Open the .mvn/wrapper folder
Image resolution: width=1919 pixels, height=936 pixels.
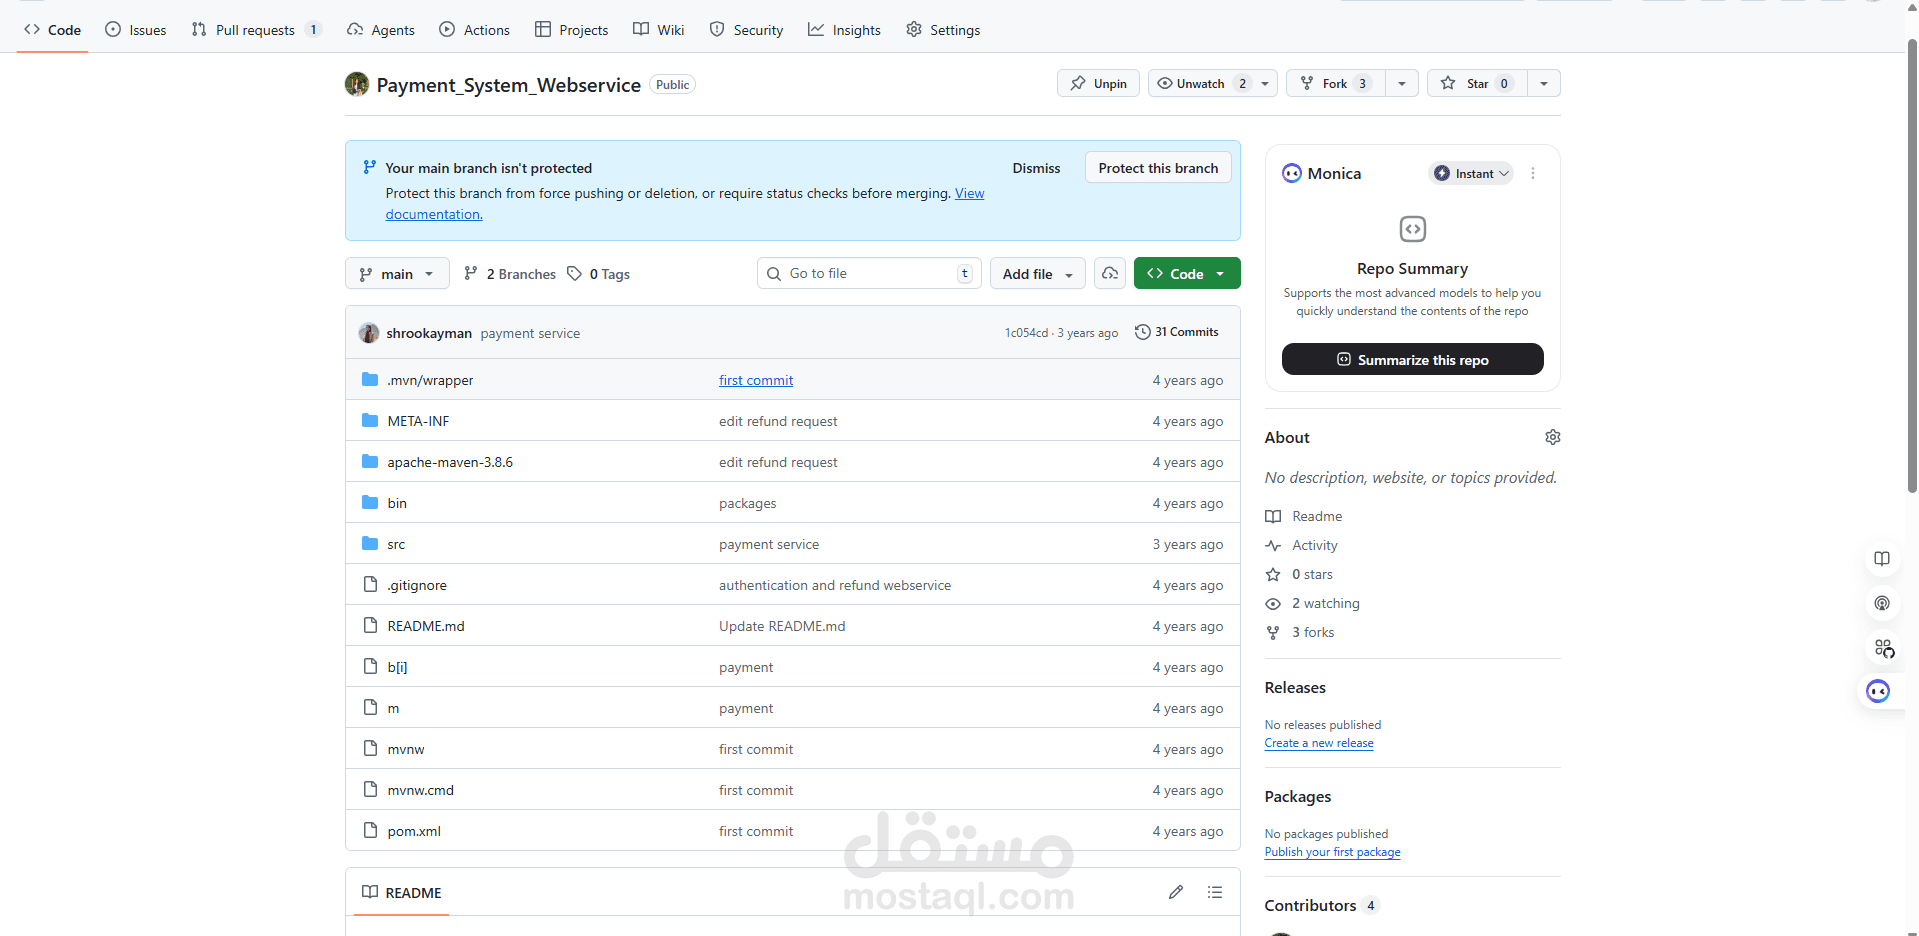click(x=430, y=380)
